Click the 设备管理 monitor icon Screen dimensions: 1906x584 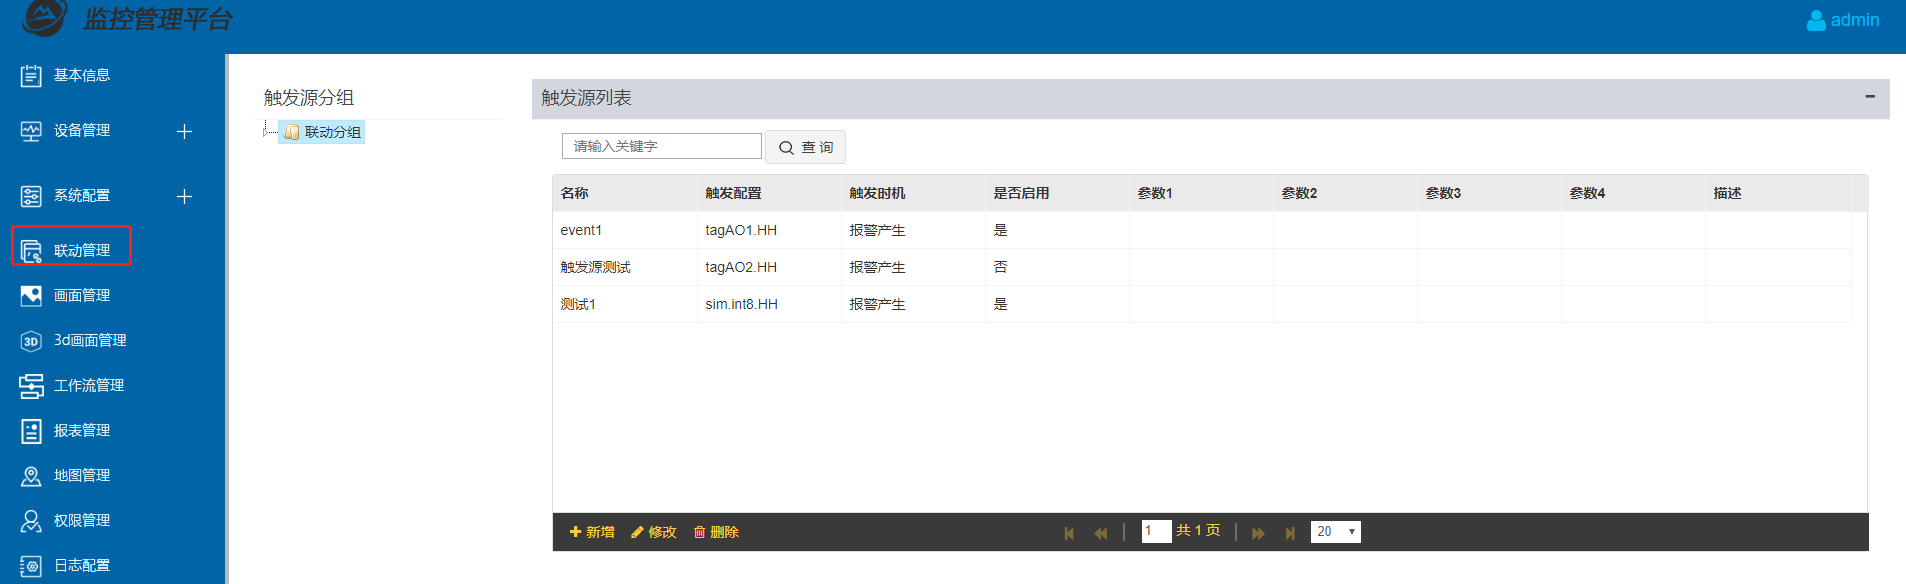[x=31, y=131]
